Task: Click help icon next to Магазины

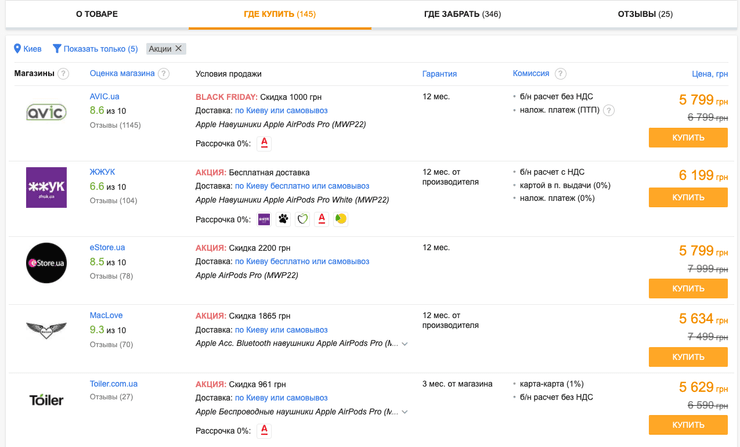Action: (63, 74)
